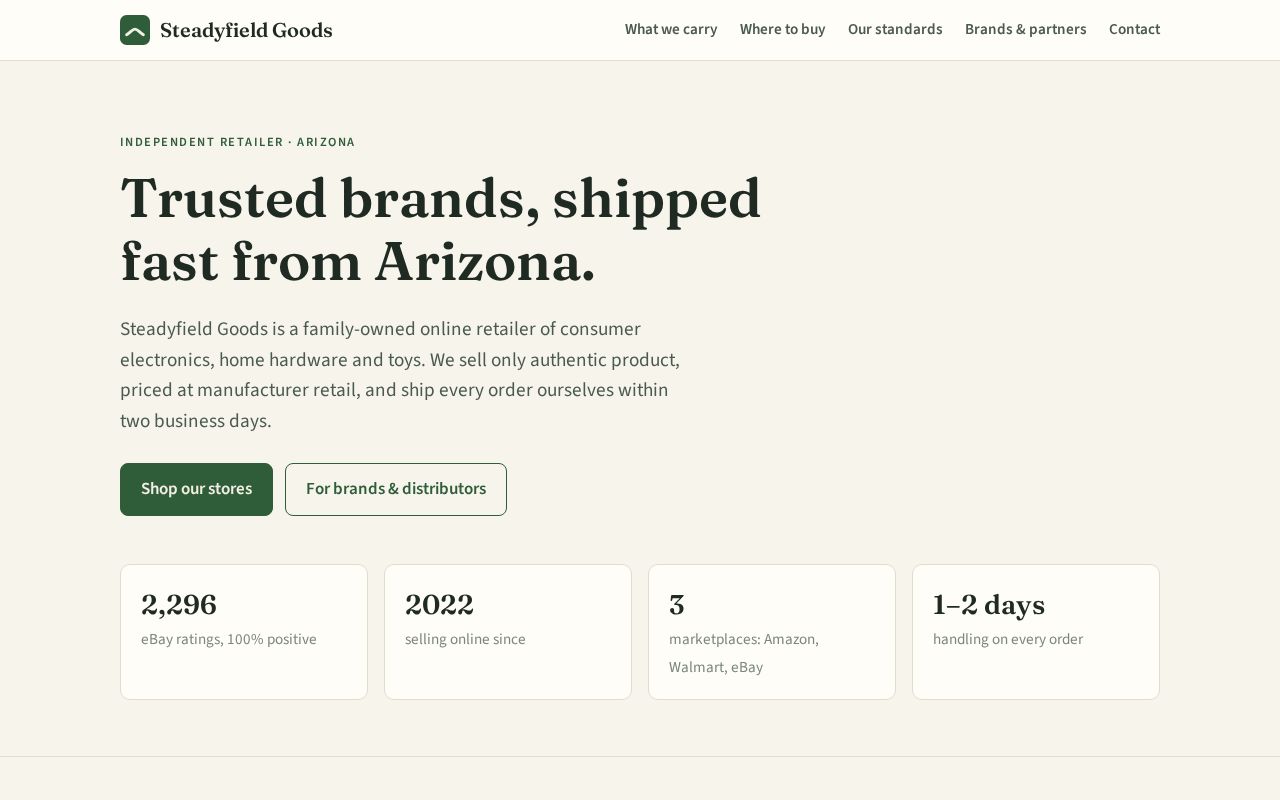This screenshot has width=1280, height=800.
Task: Click the green Steadyfield logo icon
Action: (x=135, y=30)
